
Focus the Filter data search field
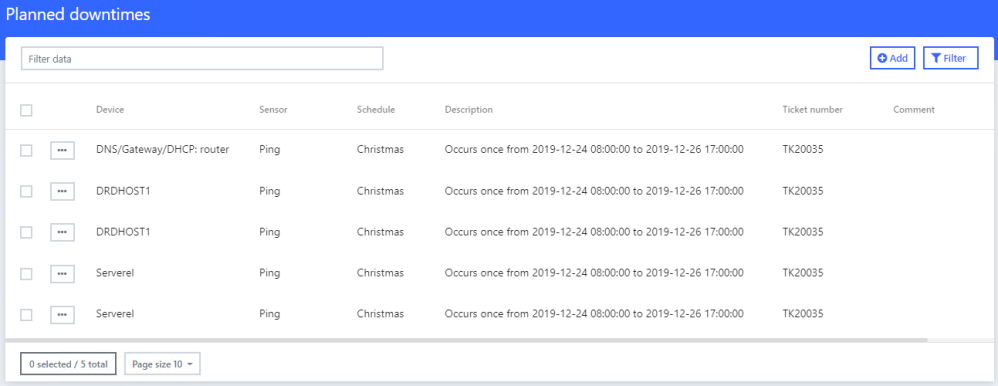pyautogui.click(x=202, y=58)
